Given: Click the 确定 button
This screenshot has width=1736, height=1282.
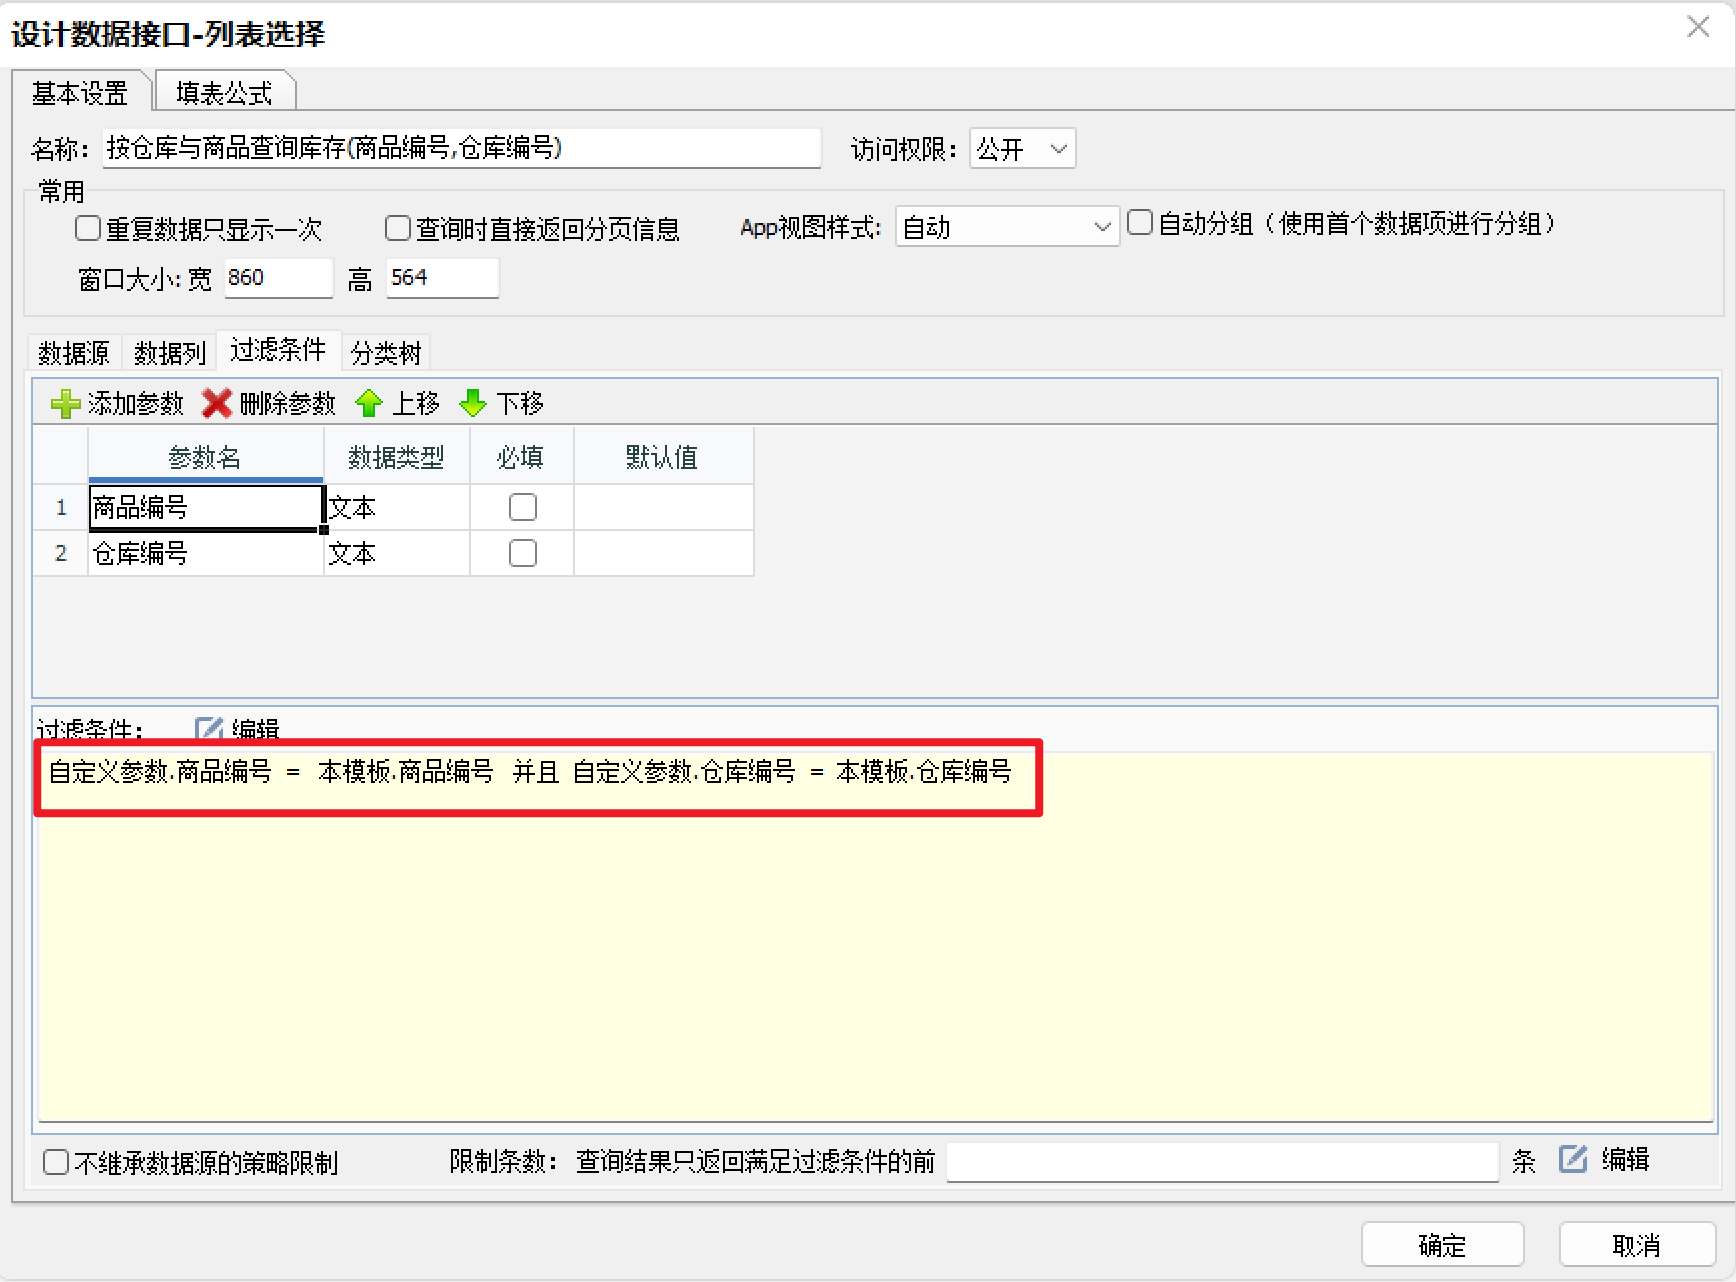Looking at the screenshot, I should click(1442, 1245).
